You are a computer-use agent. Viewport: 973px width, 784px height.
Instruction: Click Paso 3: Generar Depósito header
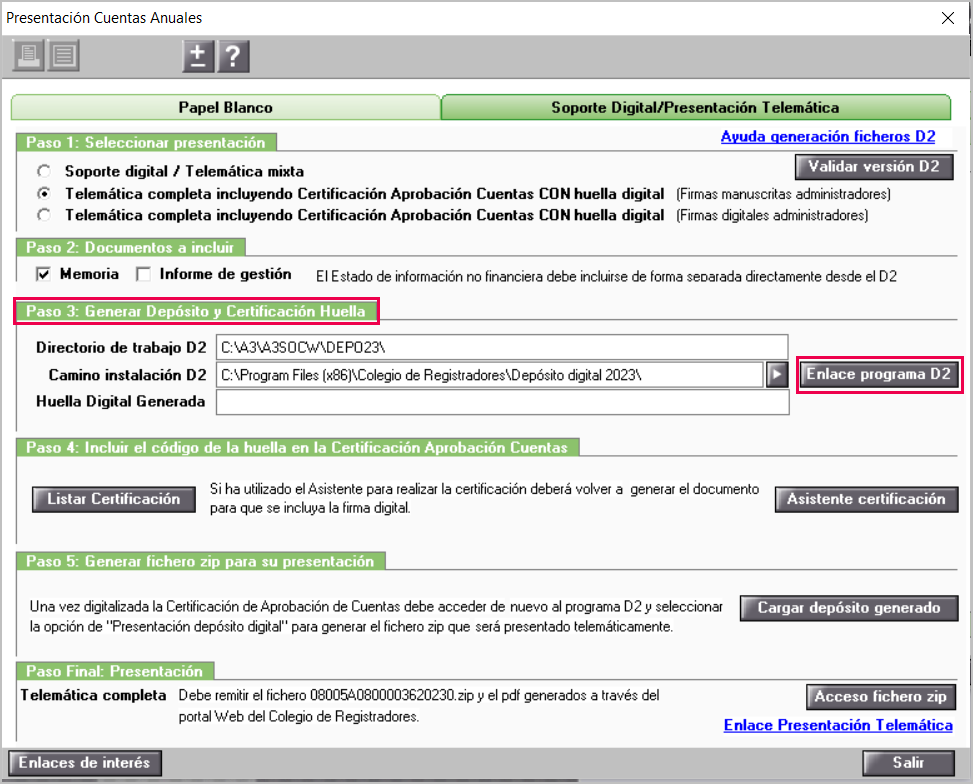coord(196,311)
